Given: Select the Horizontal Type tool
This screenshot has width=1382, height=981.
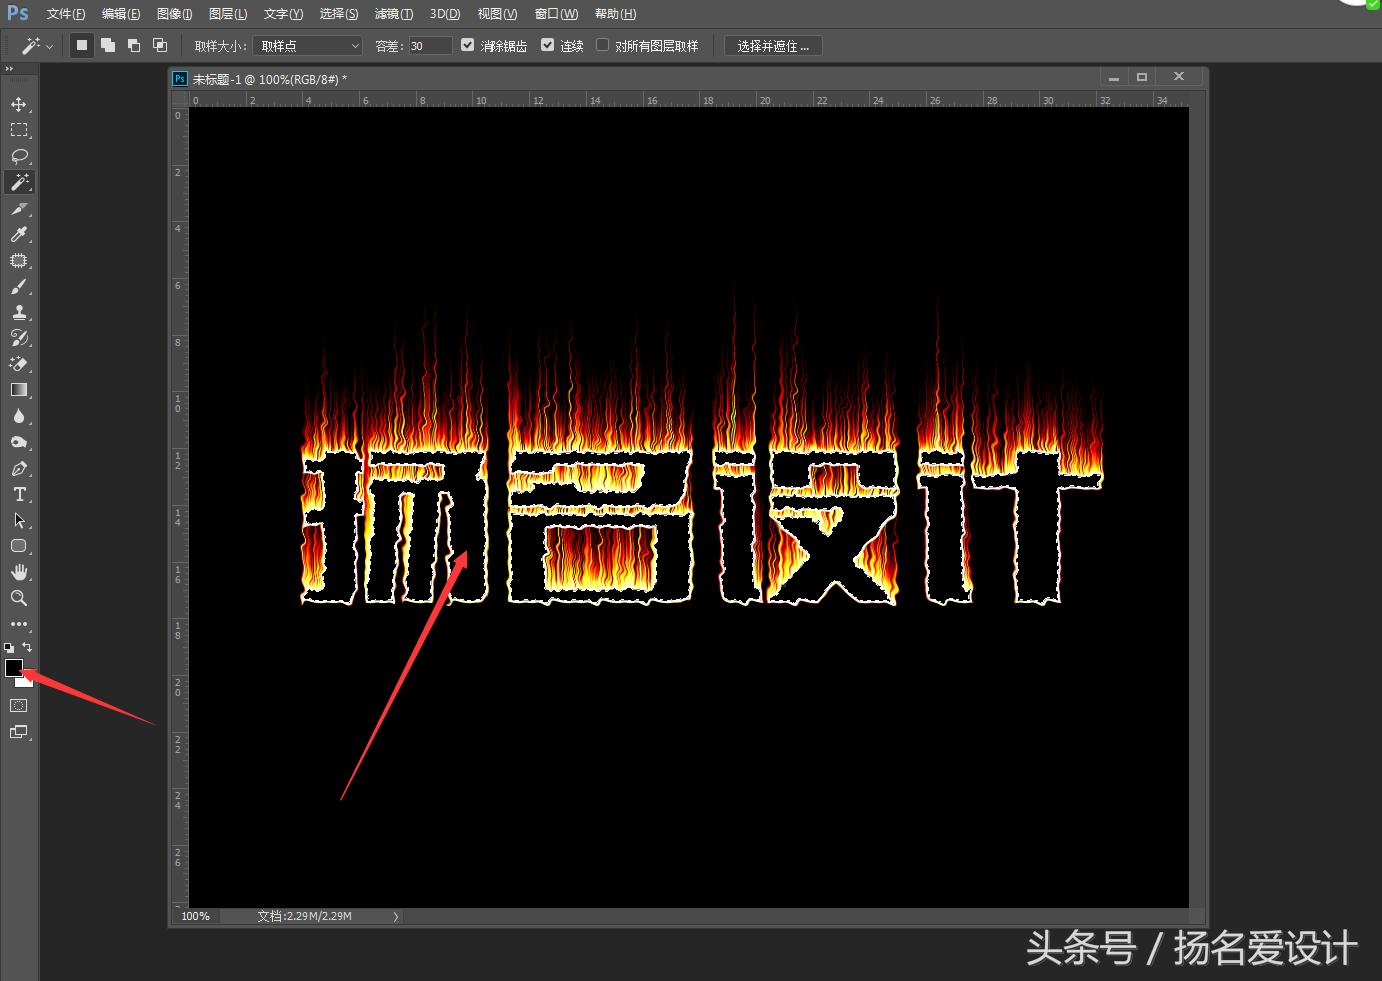Looking at the screenshot, I should (19, 494).
